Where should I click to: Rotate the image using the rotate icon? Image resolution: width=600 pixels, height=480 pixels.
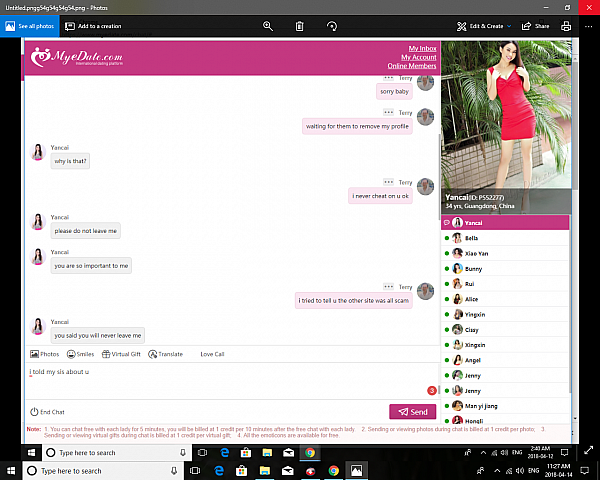click(x=332, y=26)
